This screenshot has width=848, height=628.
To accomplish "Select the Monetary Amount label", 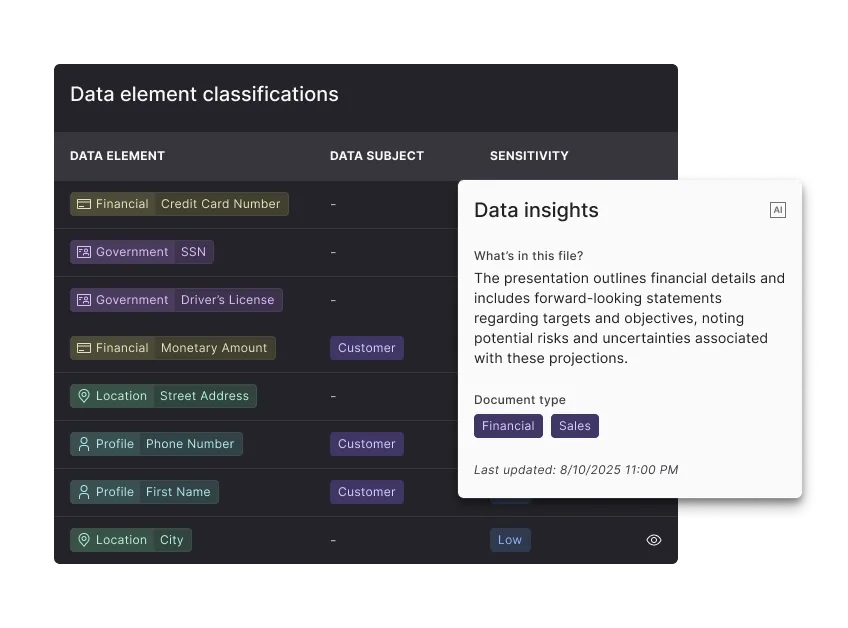I will tap(214, 348).
